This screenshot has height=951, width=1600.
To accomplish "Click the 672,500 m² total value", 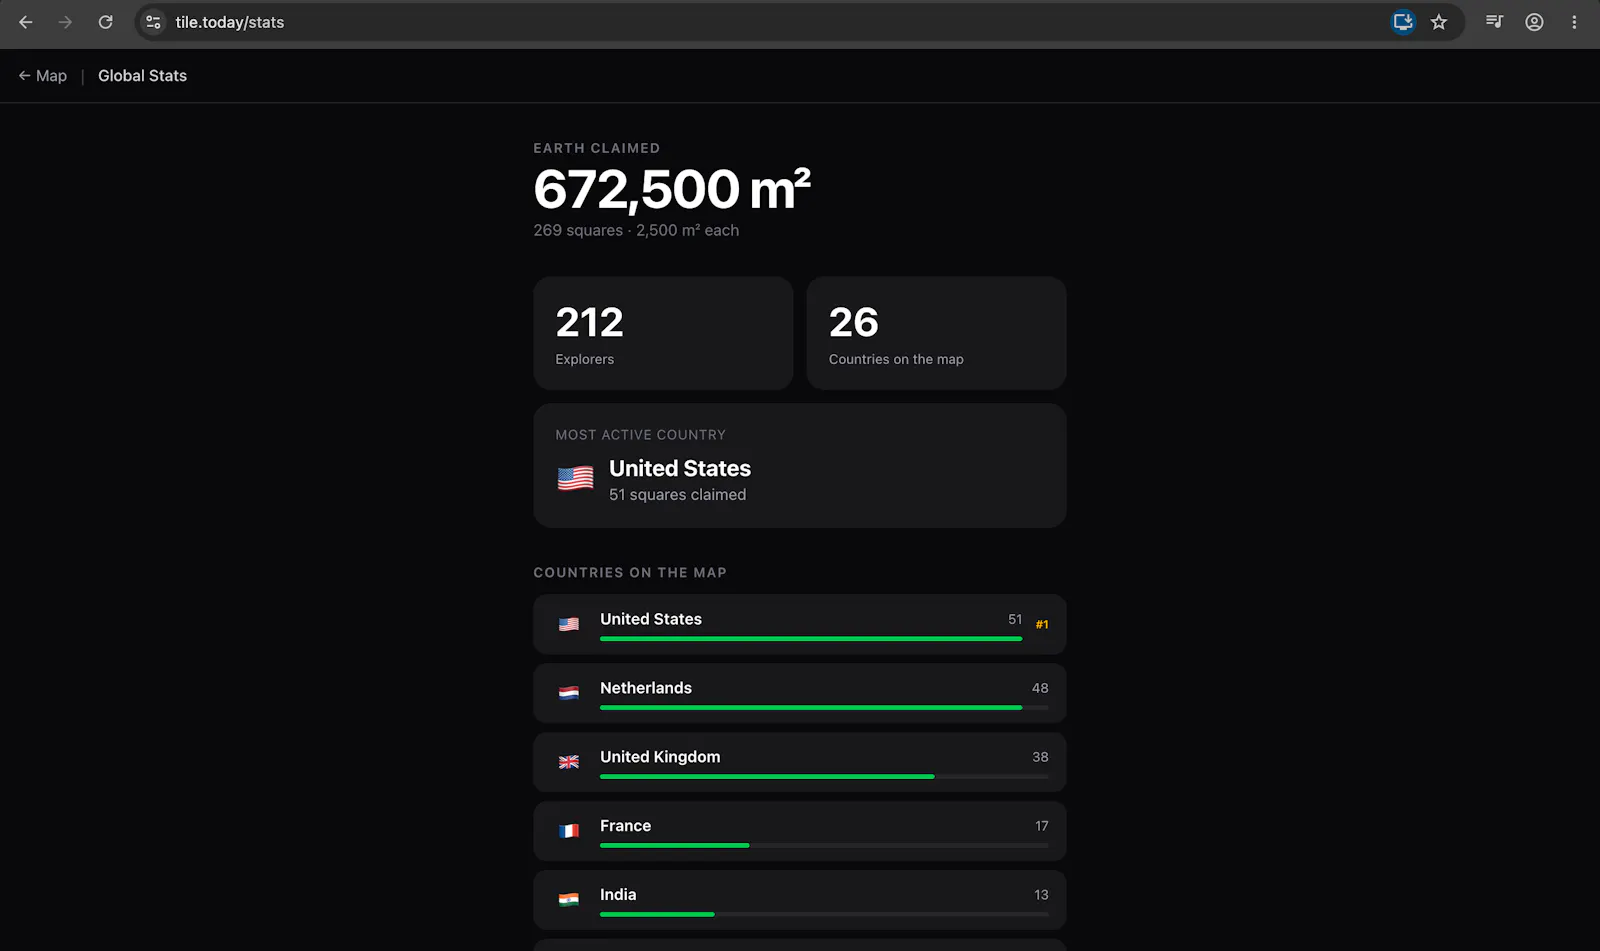I will tap(672, 189).
